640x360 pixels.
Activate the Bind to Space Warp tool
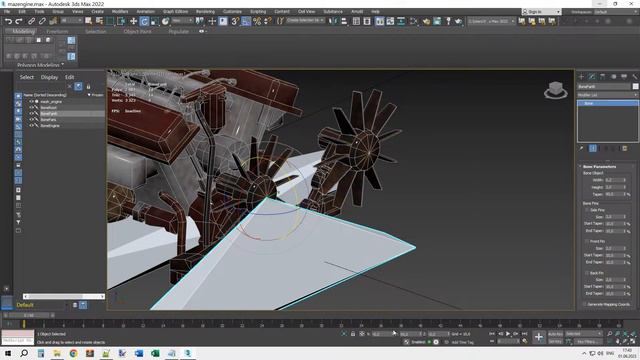coord(53,21)
